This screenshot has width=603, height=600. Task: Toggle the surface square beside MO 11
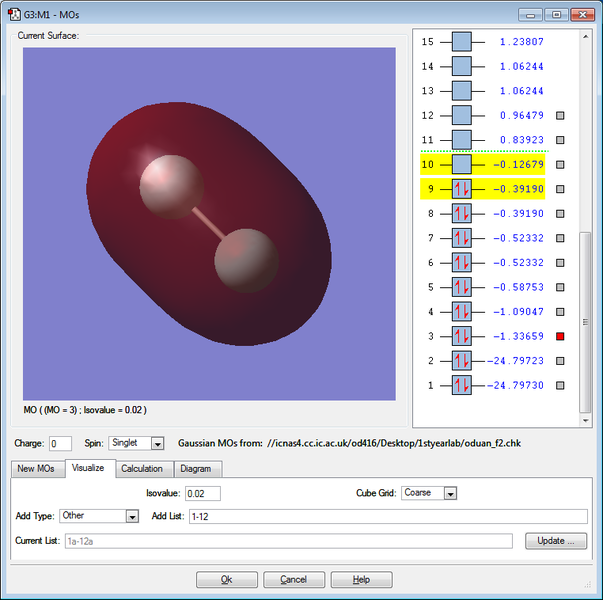click(560, 140)
